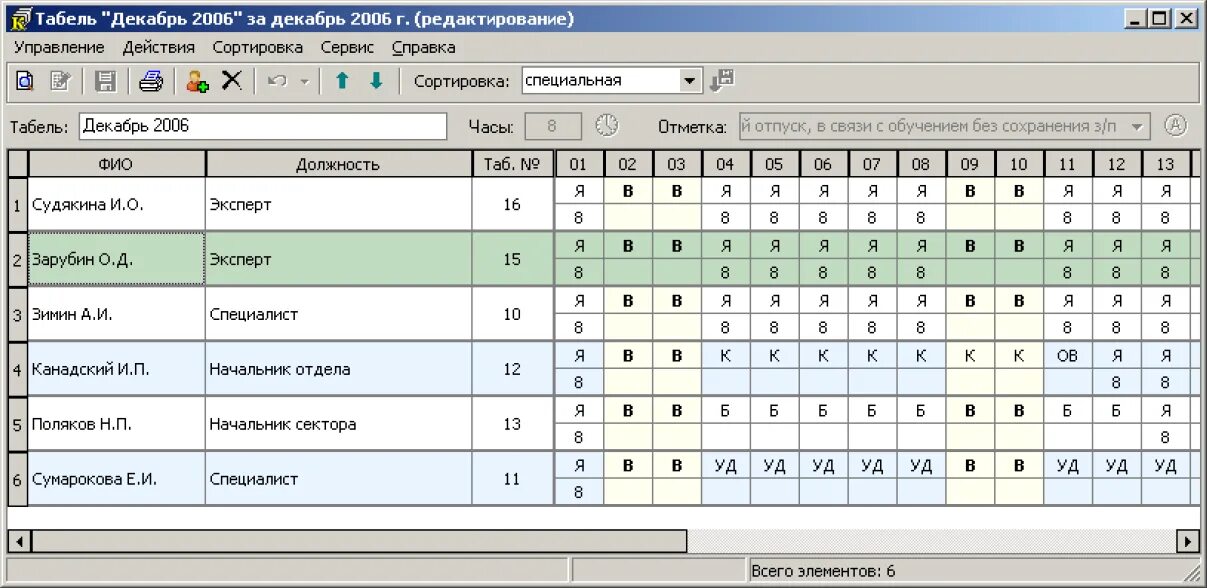Click the Табель name field 'Декабрь 2006'
Screen dimensions: 1207x588
point(262,126)
